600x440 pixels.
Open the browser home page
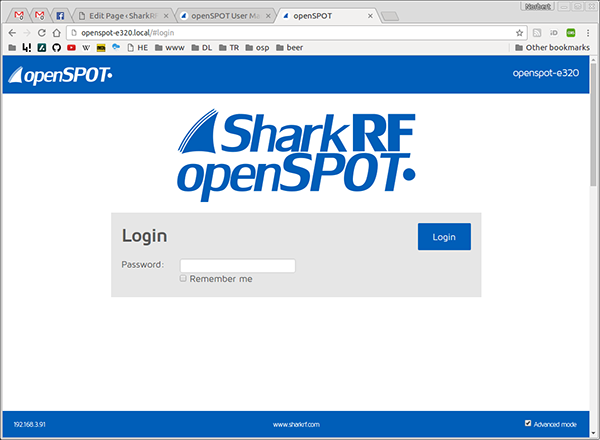click(x=57, y=33)
